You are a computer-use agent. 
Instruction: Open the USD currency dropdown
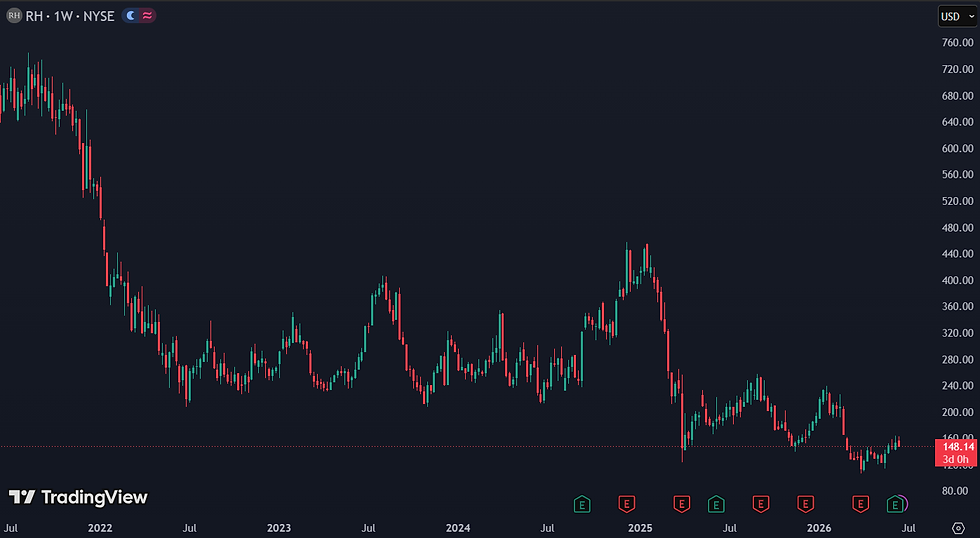(957, 16)
